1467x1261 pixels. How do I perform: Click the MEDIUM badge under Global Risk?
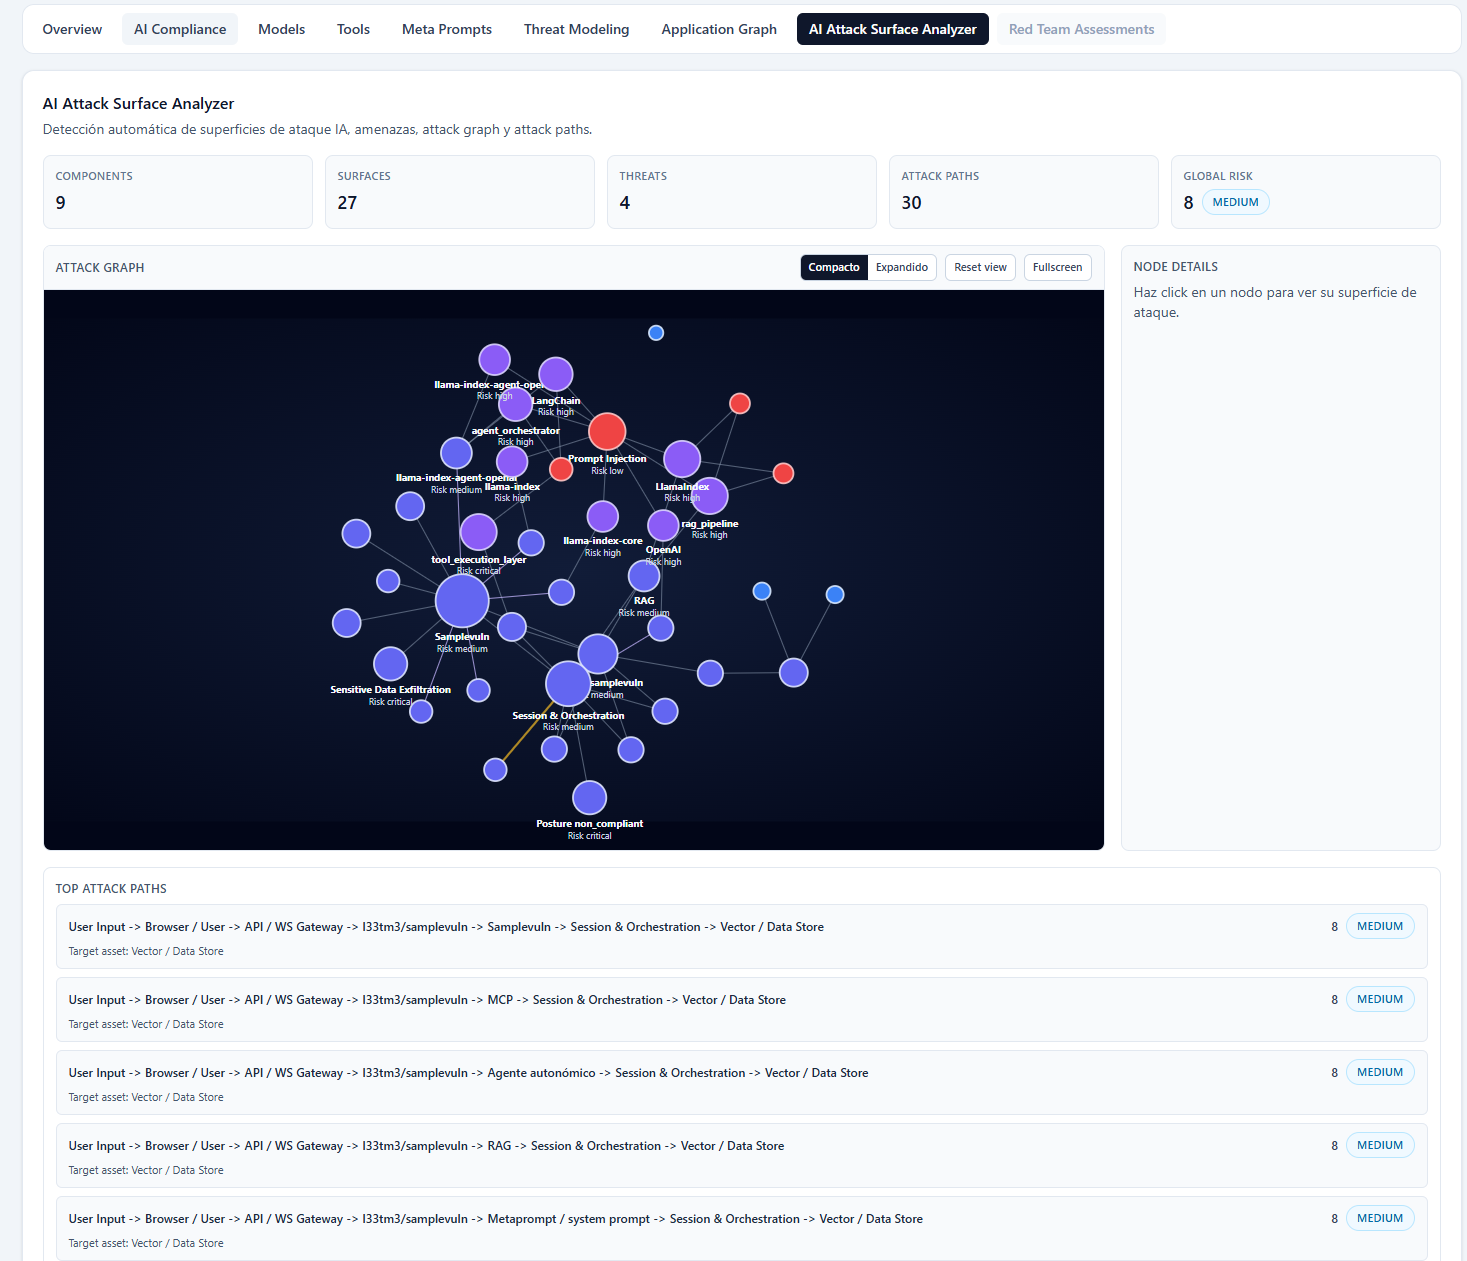point(1235,201)
